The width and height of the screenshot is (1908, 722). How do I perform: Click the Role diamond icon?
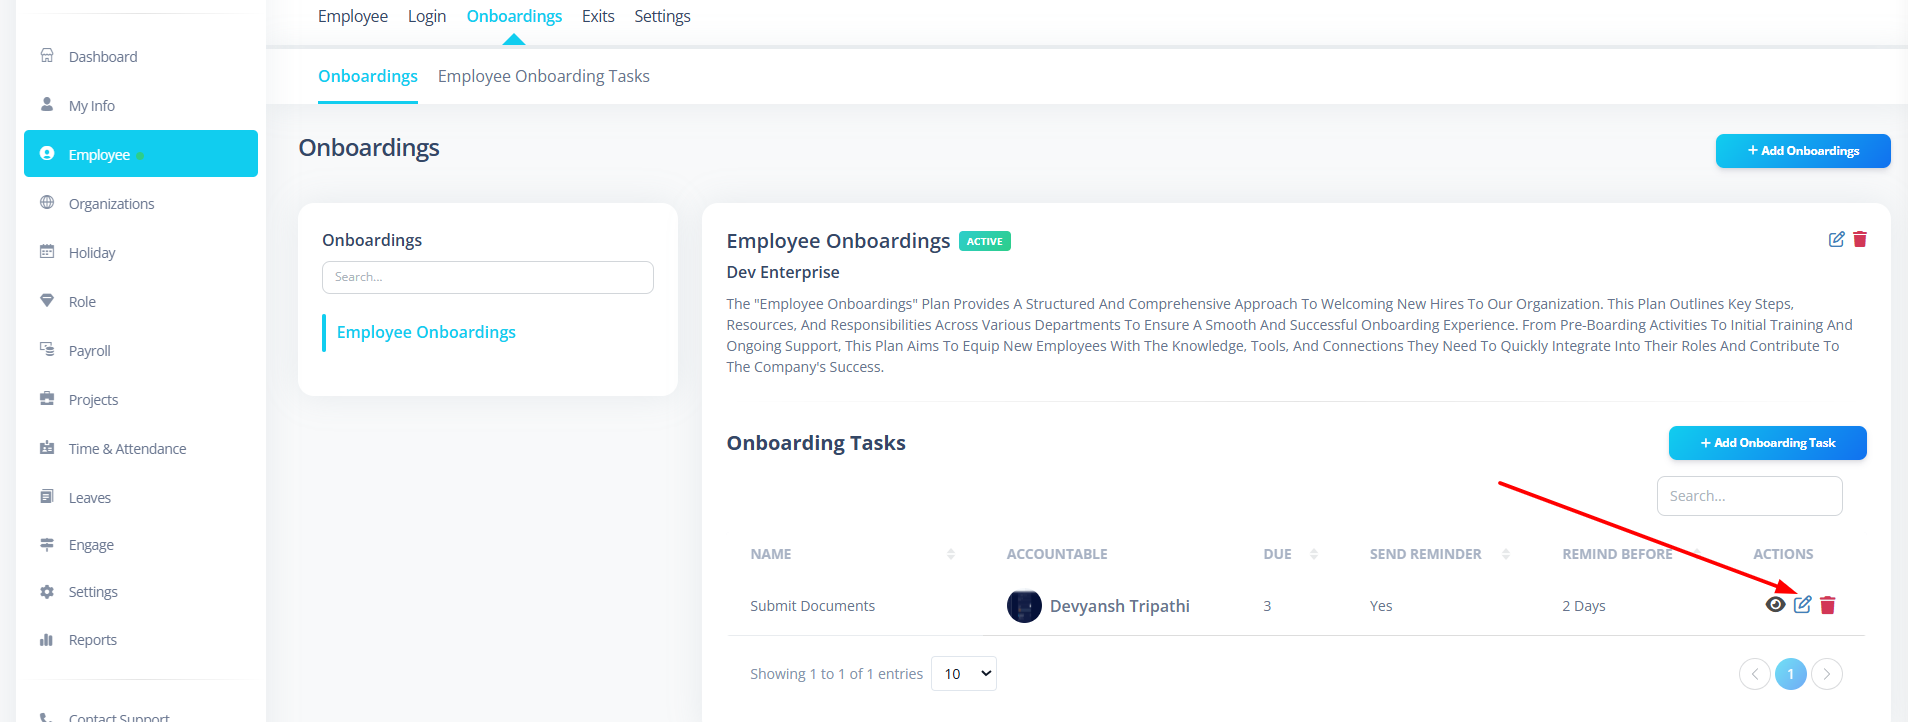point(47,300)
